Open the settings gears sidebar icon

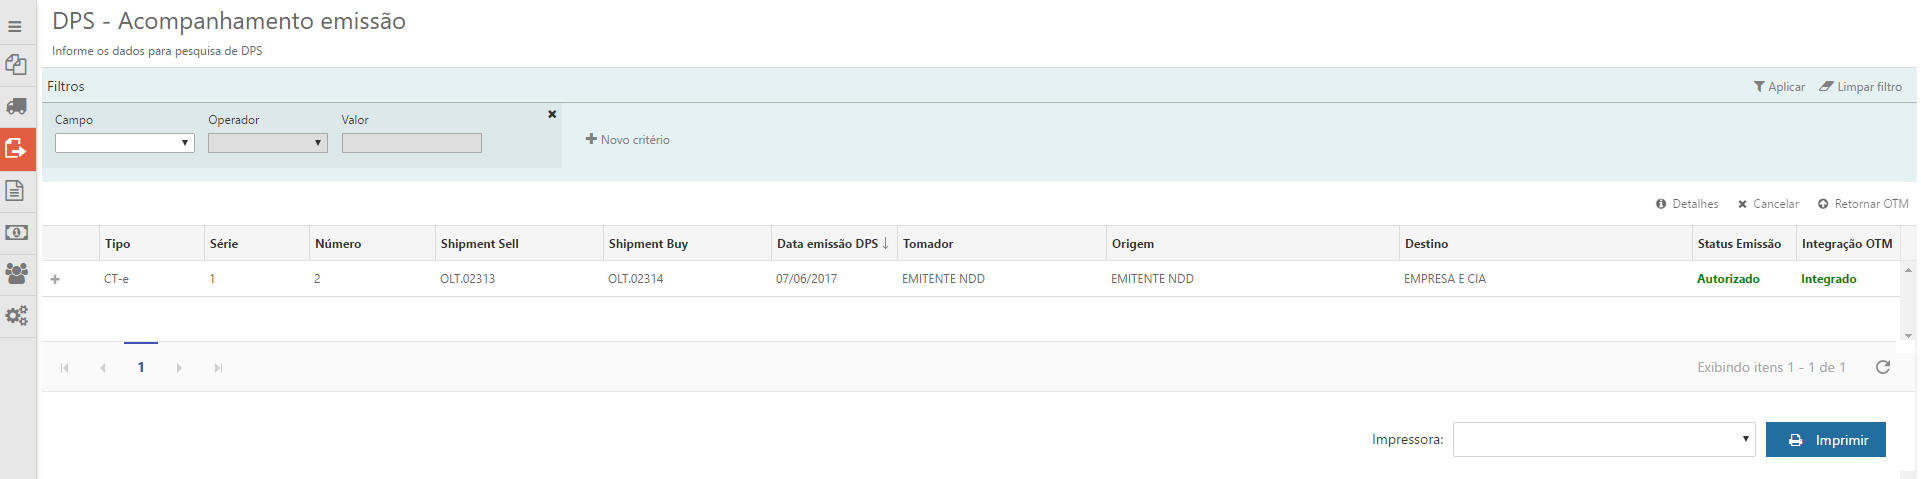(16, 315)
